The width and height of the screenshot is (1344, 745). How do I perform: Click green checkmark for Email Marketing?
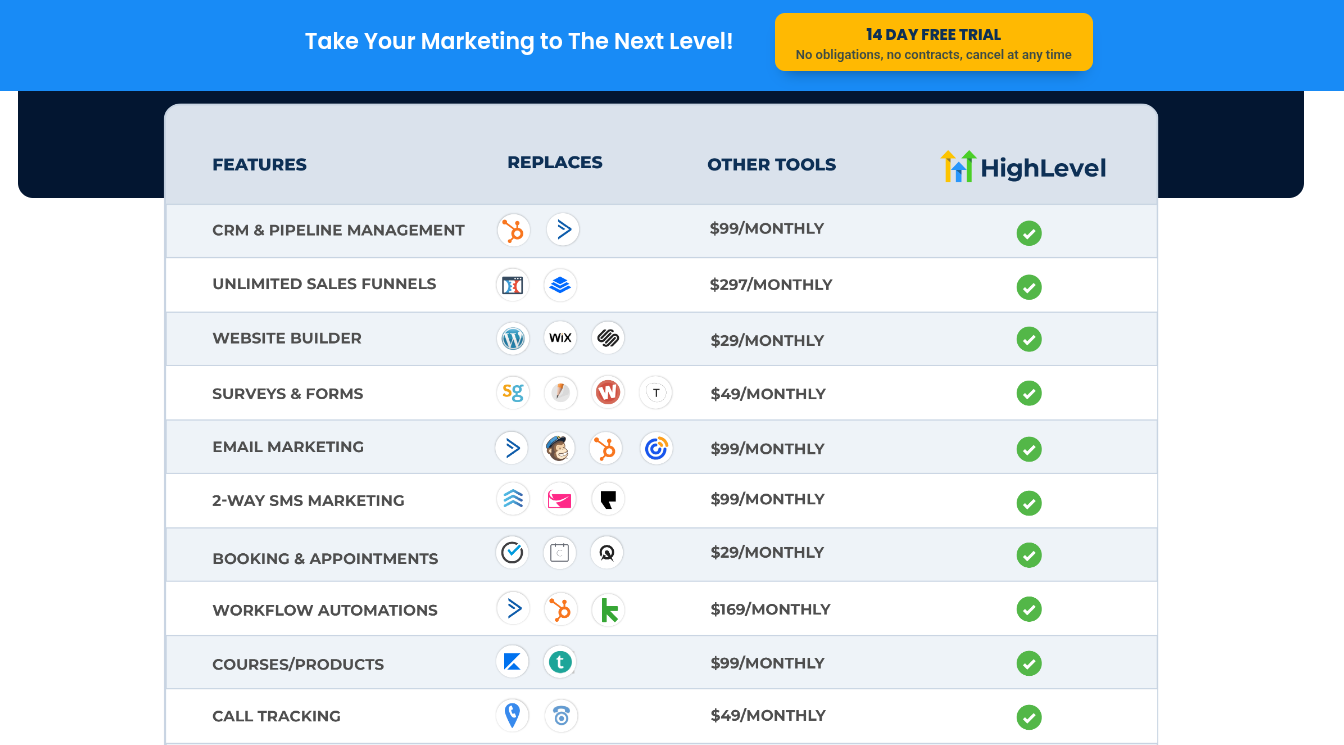1029,449
